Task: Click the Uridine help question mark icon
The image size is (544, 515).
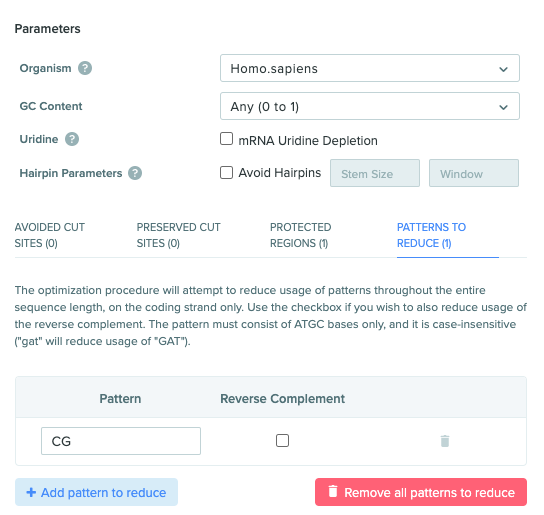Action: click(x=72, y=139)
